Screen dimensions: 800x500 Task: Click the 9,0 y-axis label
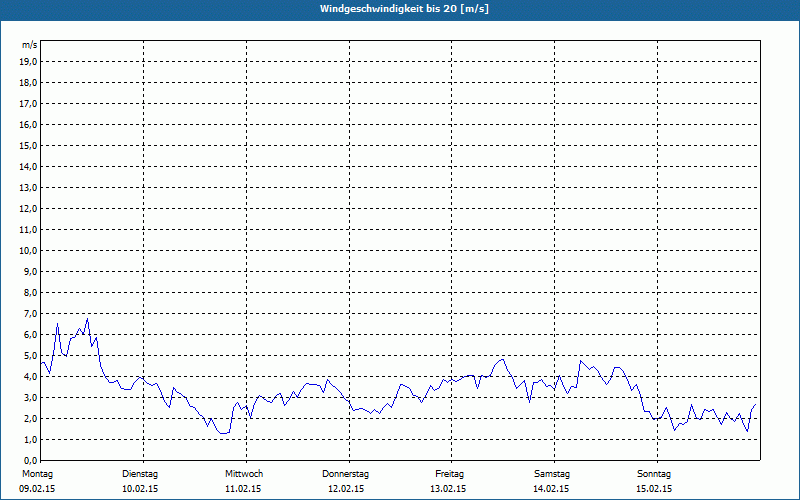pos(30,271)
